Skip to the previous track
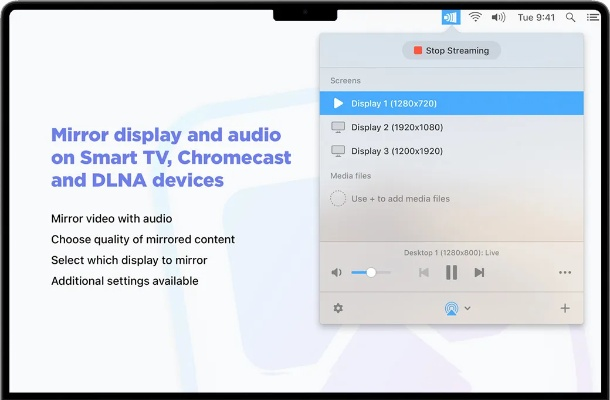610x400 pixels. pos(424,272)
